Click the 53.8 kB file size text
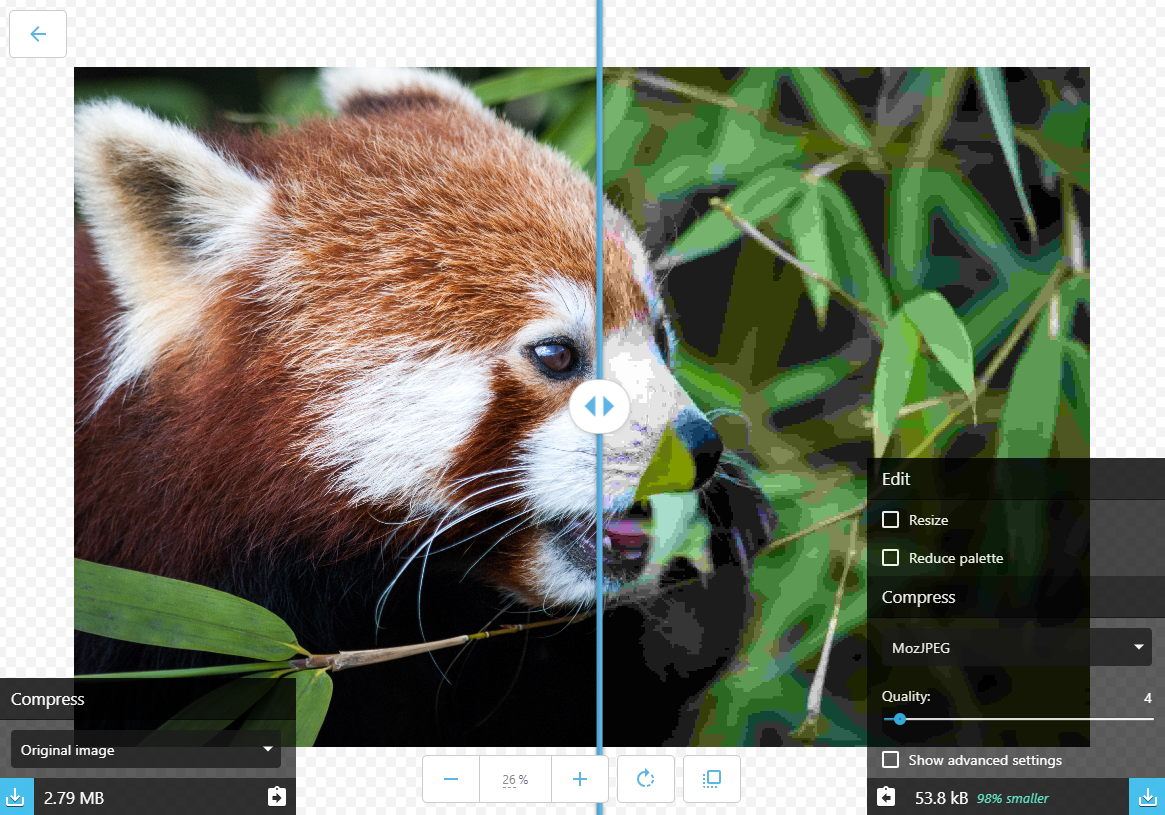Viewport: 1165px width, 815px height. click(x=941, y=798)
